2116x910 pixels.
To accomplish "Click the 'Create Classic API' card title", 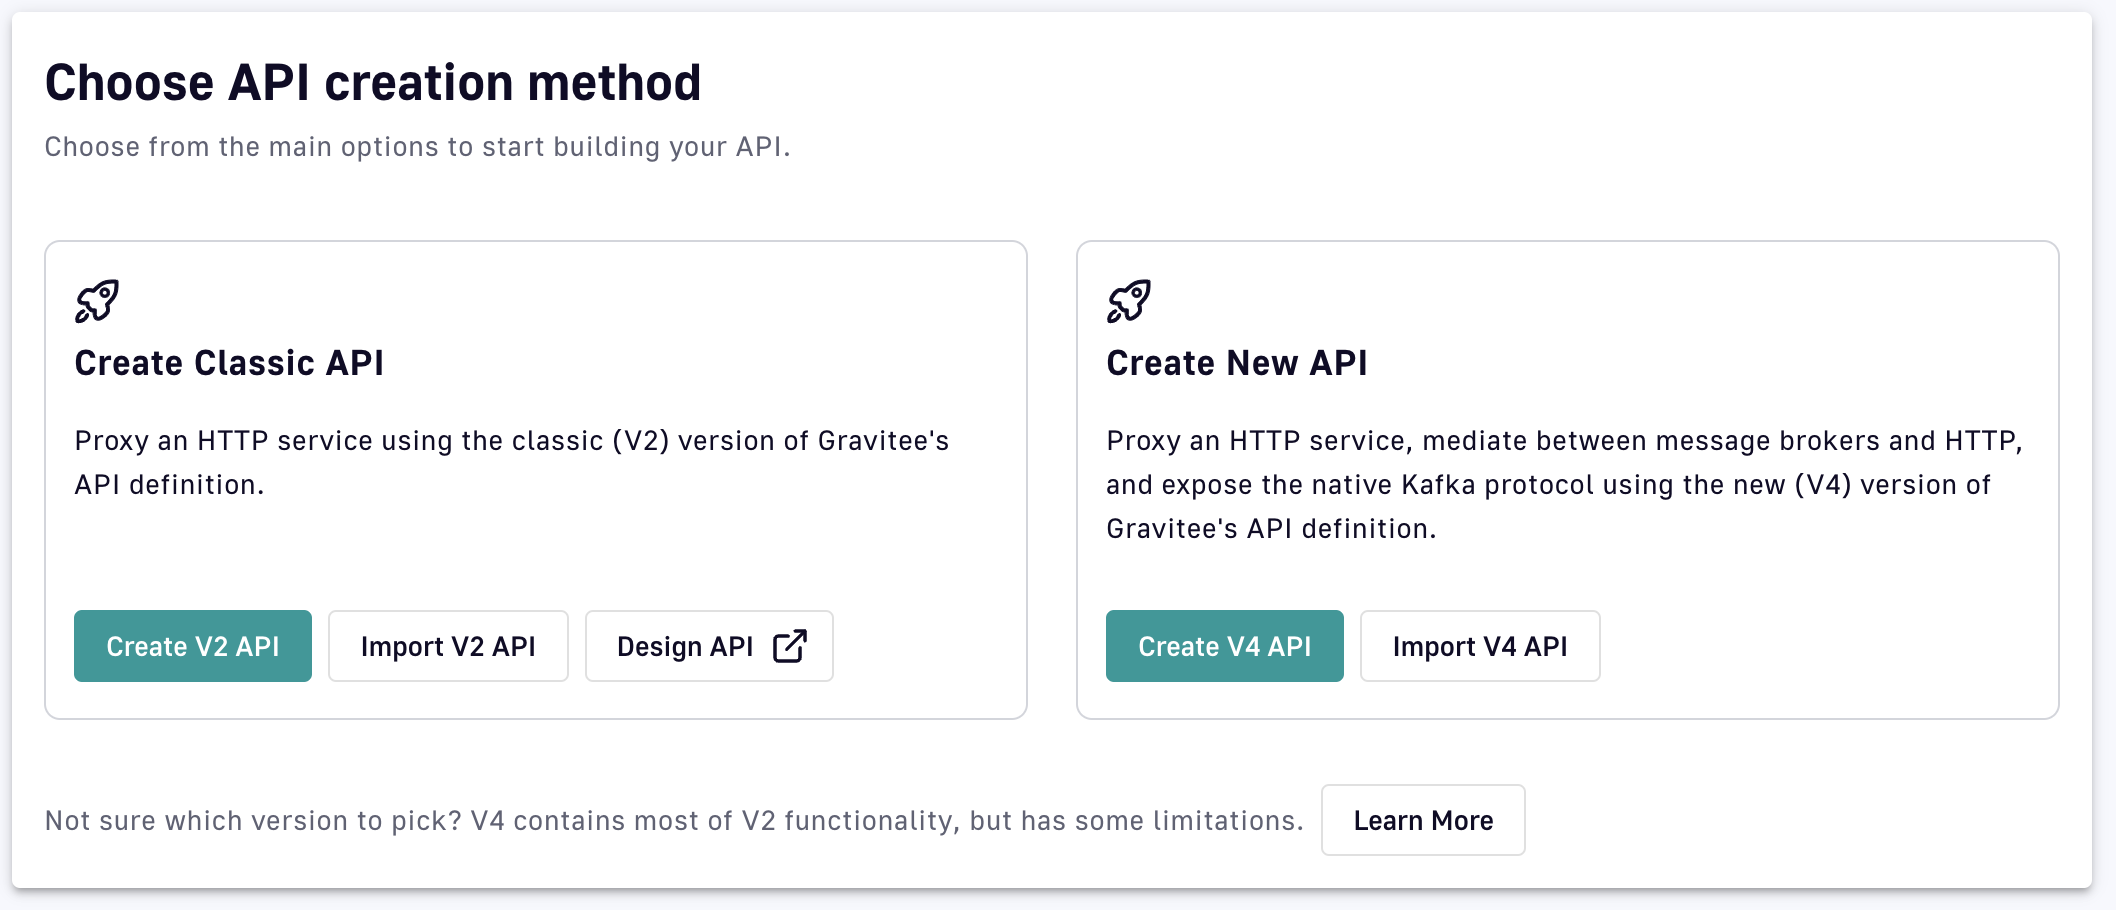I will pyautogui.click(x=229, y=363).
